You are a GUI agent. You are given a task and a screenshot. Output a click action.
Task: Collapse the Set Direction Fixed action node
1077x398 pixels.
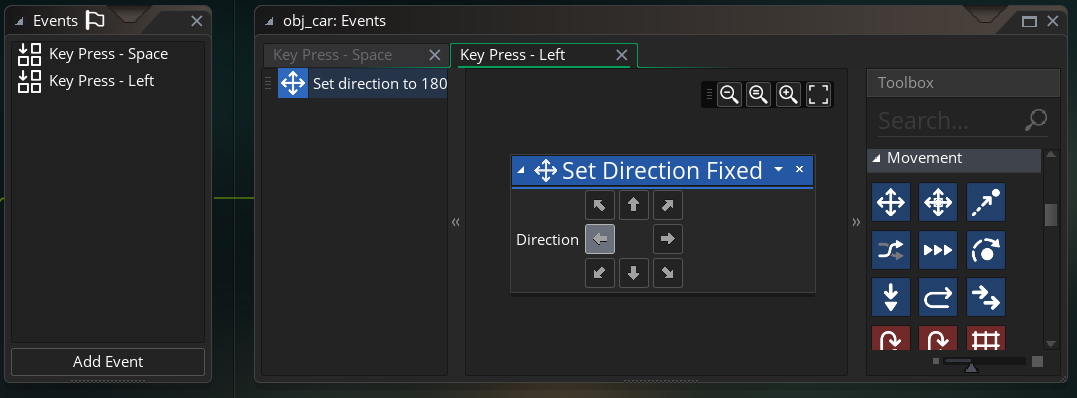[x=521, y=170]
